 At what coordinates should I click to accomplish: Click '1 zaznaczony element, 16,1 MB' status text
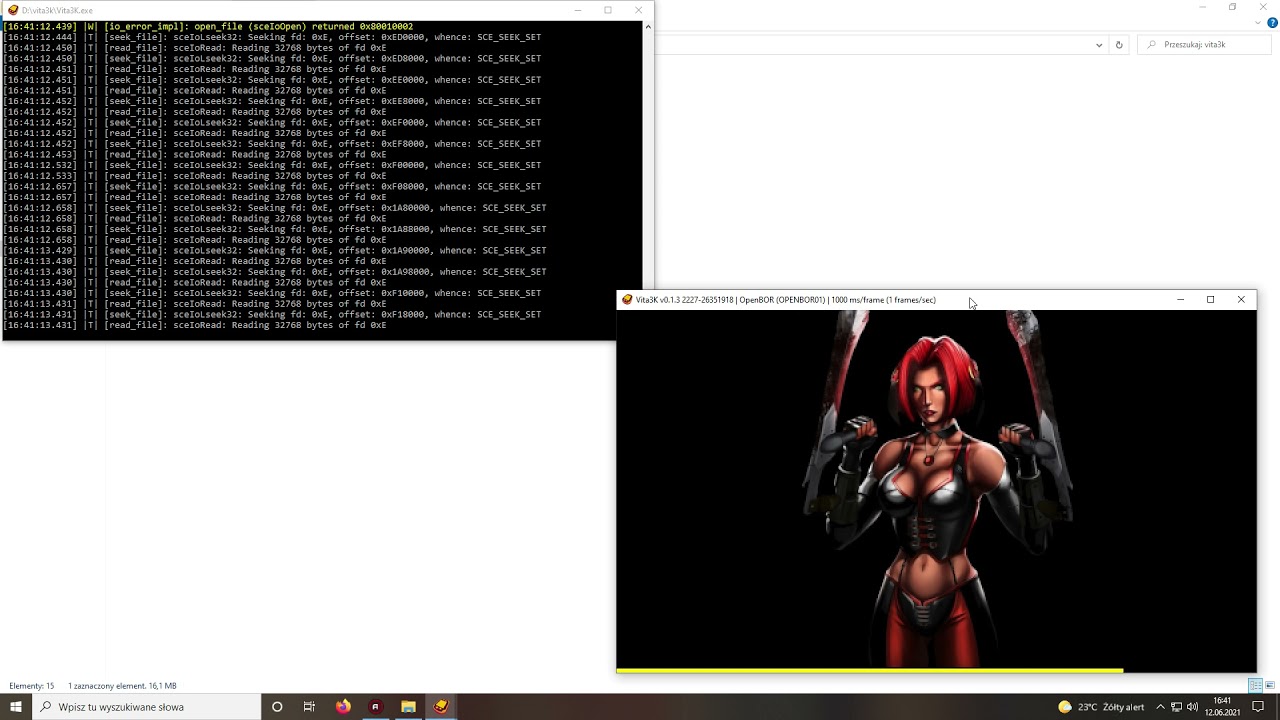point(122,686)
